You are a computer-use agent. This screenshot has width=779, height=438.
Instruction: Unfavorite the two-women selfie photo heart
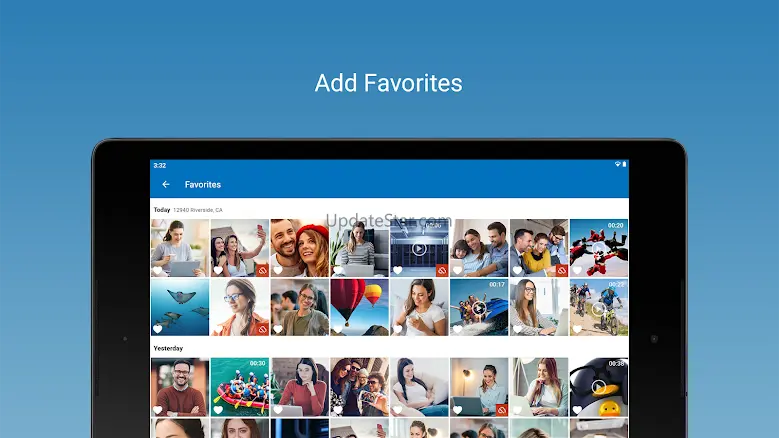pos(218,271)
